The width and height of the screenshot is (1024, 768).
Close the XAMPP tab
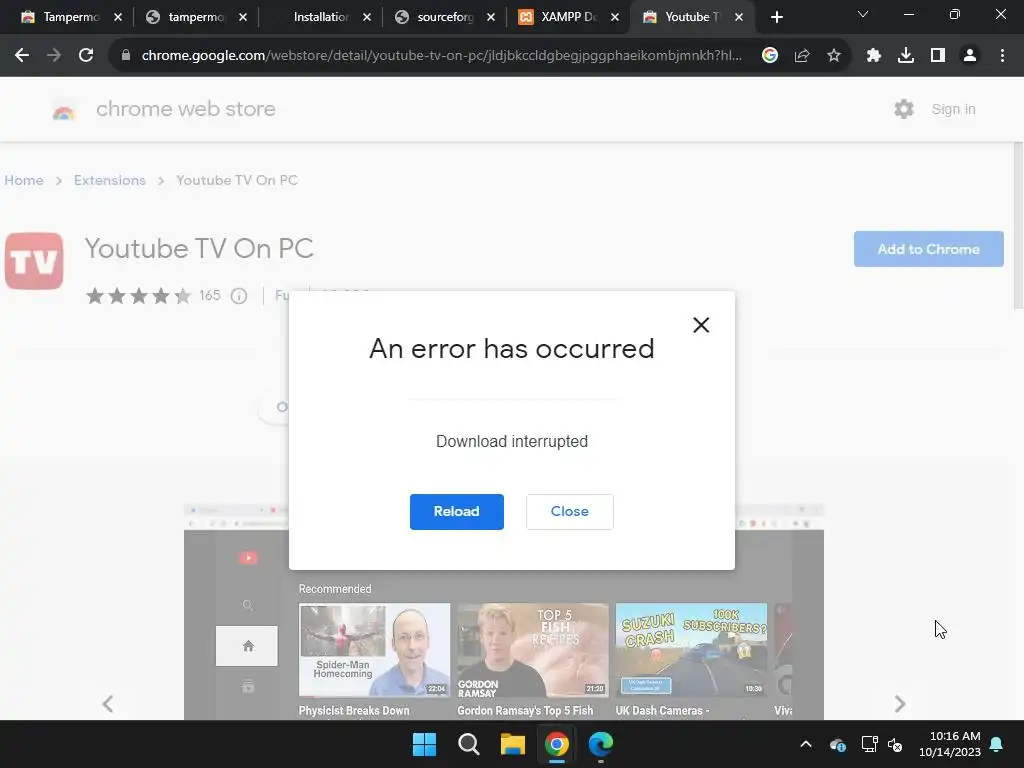(x=615, y=17)
